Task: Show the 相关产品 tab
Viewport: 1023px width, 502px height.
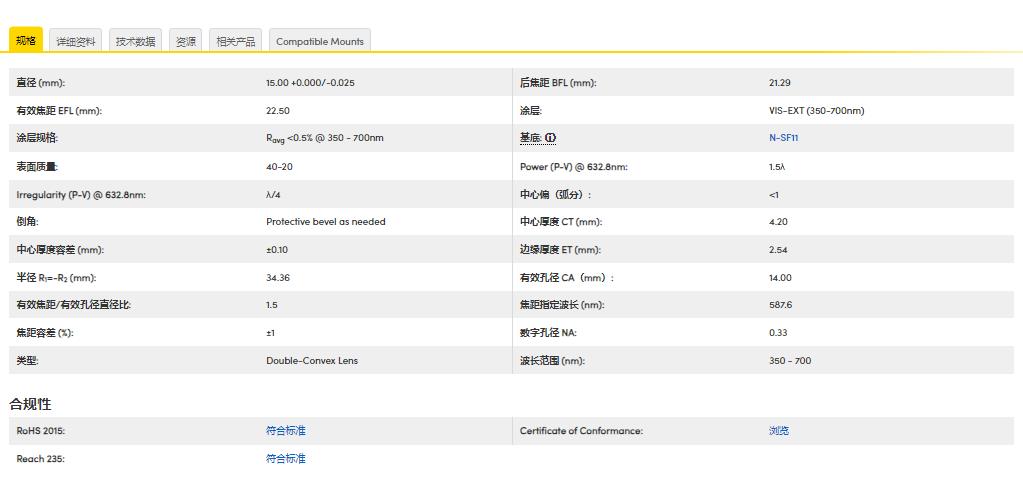Action: [236, 41]
